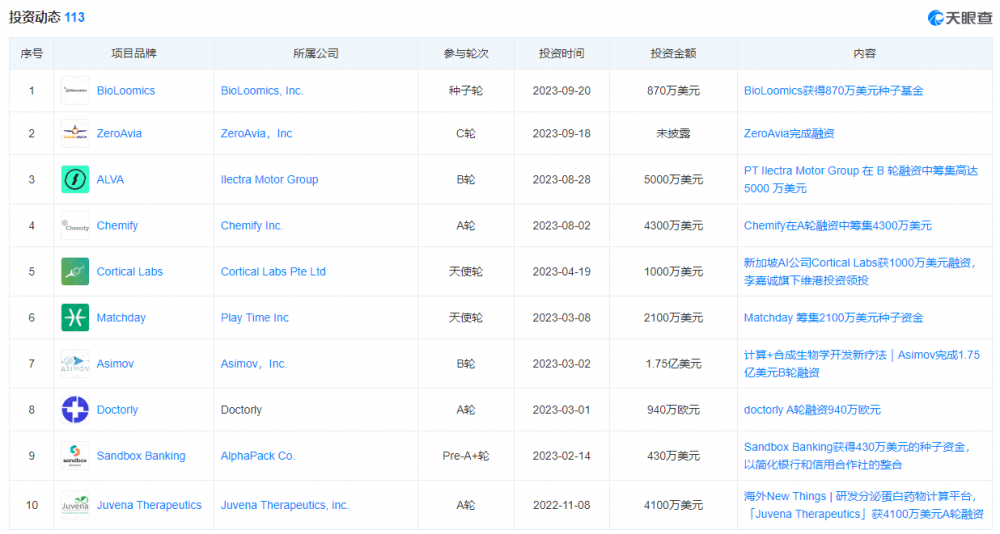Screen dimensions: 1000x534
Task: Open BioLoomics获得870万美元种子基金 article
Action: (834, 91)
